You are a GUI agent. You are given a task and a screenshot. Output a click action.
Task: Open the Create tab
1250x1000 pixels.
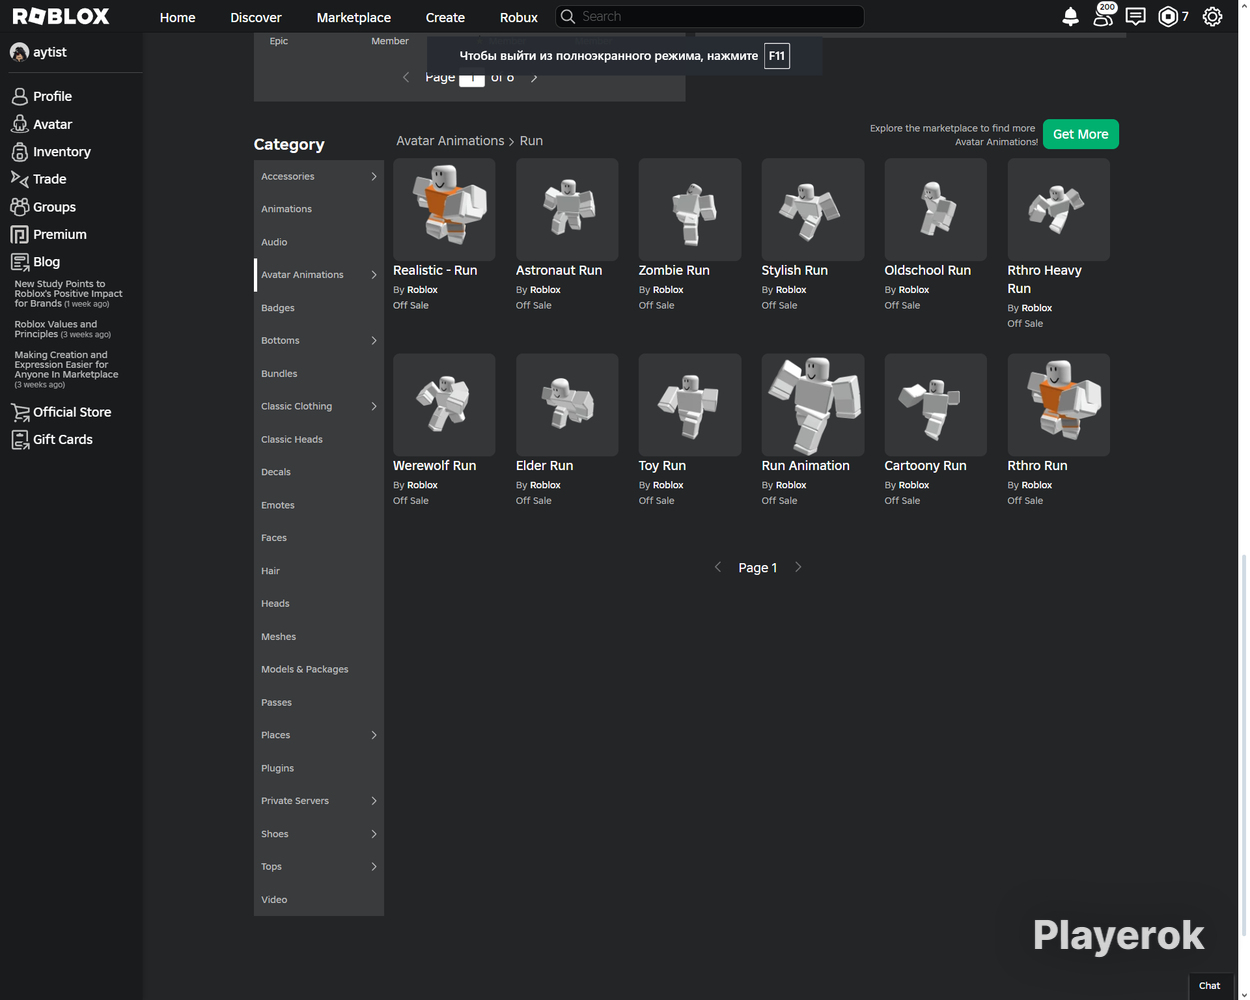point(445,17)
